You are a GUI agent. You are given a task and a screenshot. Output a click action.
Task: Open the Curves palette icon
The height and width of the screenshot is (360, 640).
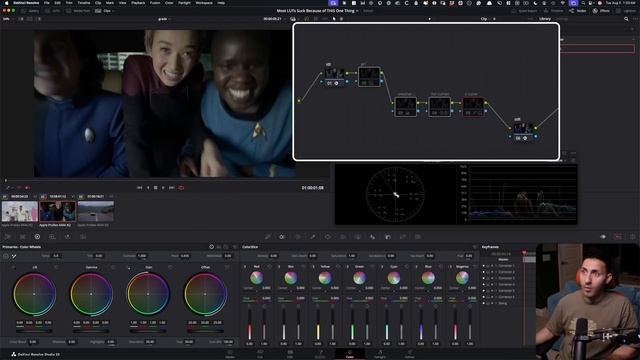(x=268, y=237)
